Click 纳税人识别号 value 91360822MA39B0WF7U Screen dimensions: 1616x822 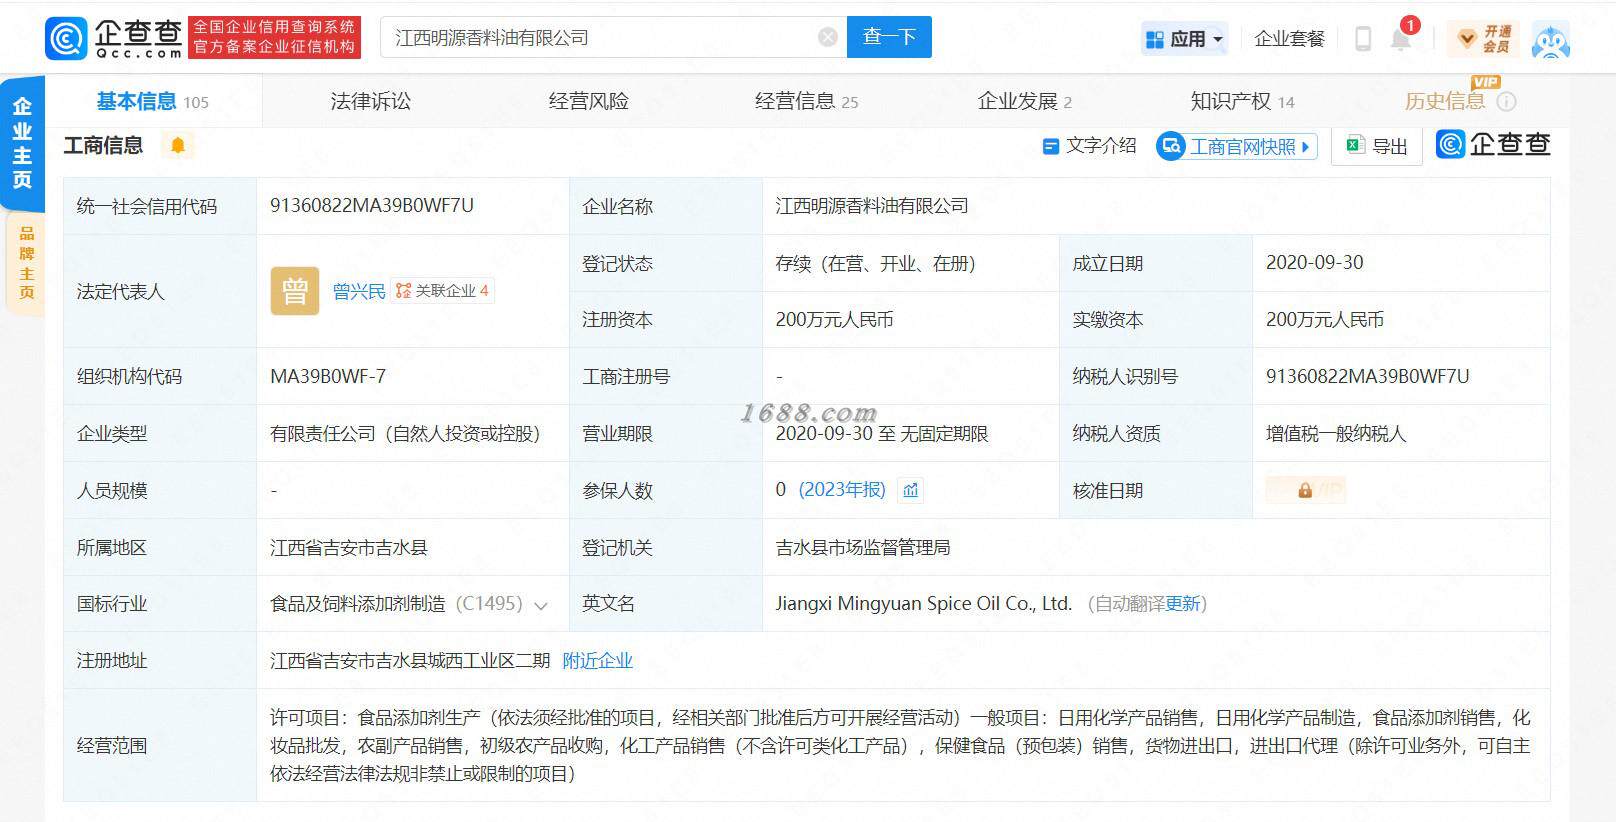pyautogui.click(x=1368, y=377)
